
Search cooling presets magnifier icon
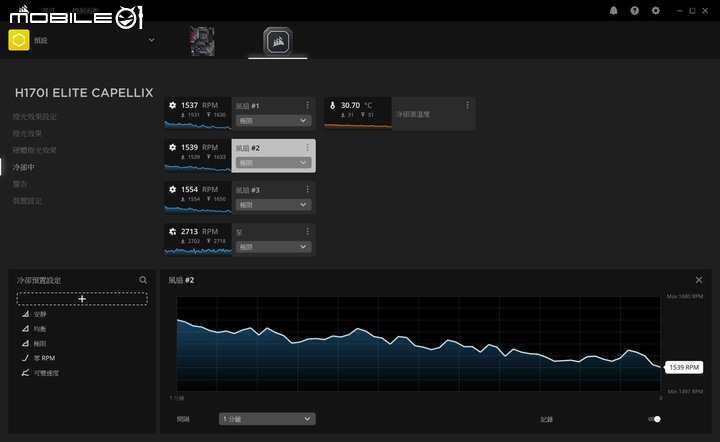point(143,280)
